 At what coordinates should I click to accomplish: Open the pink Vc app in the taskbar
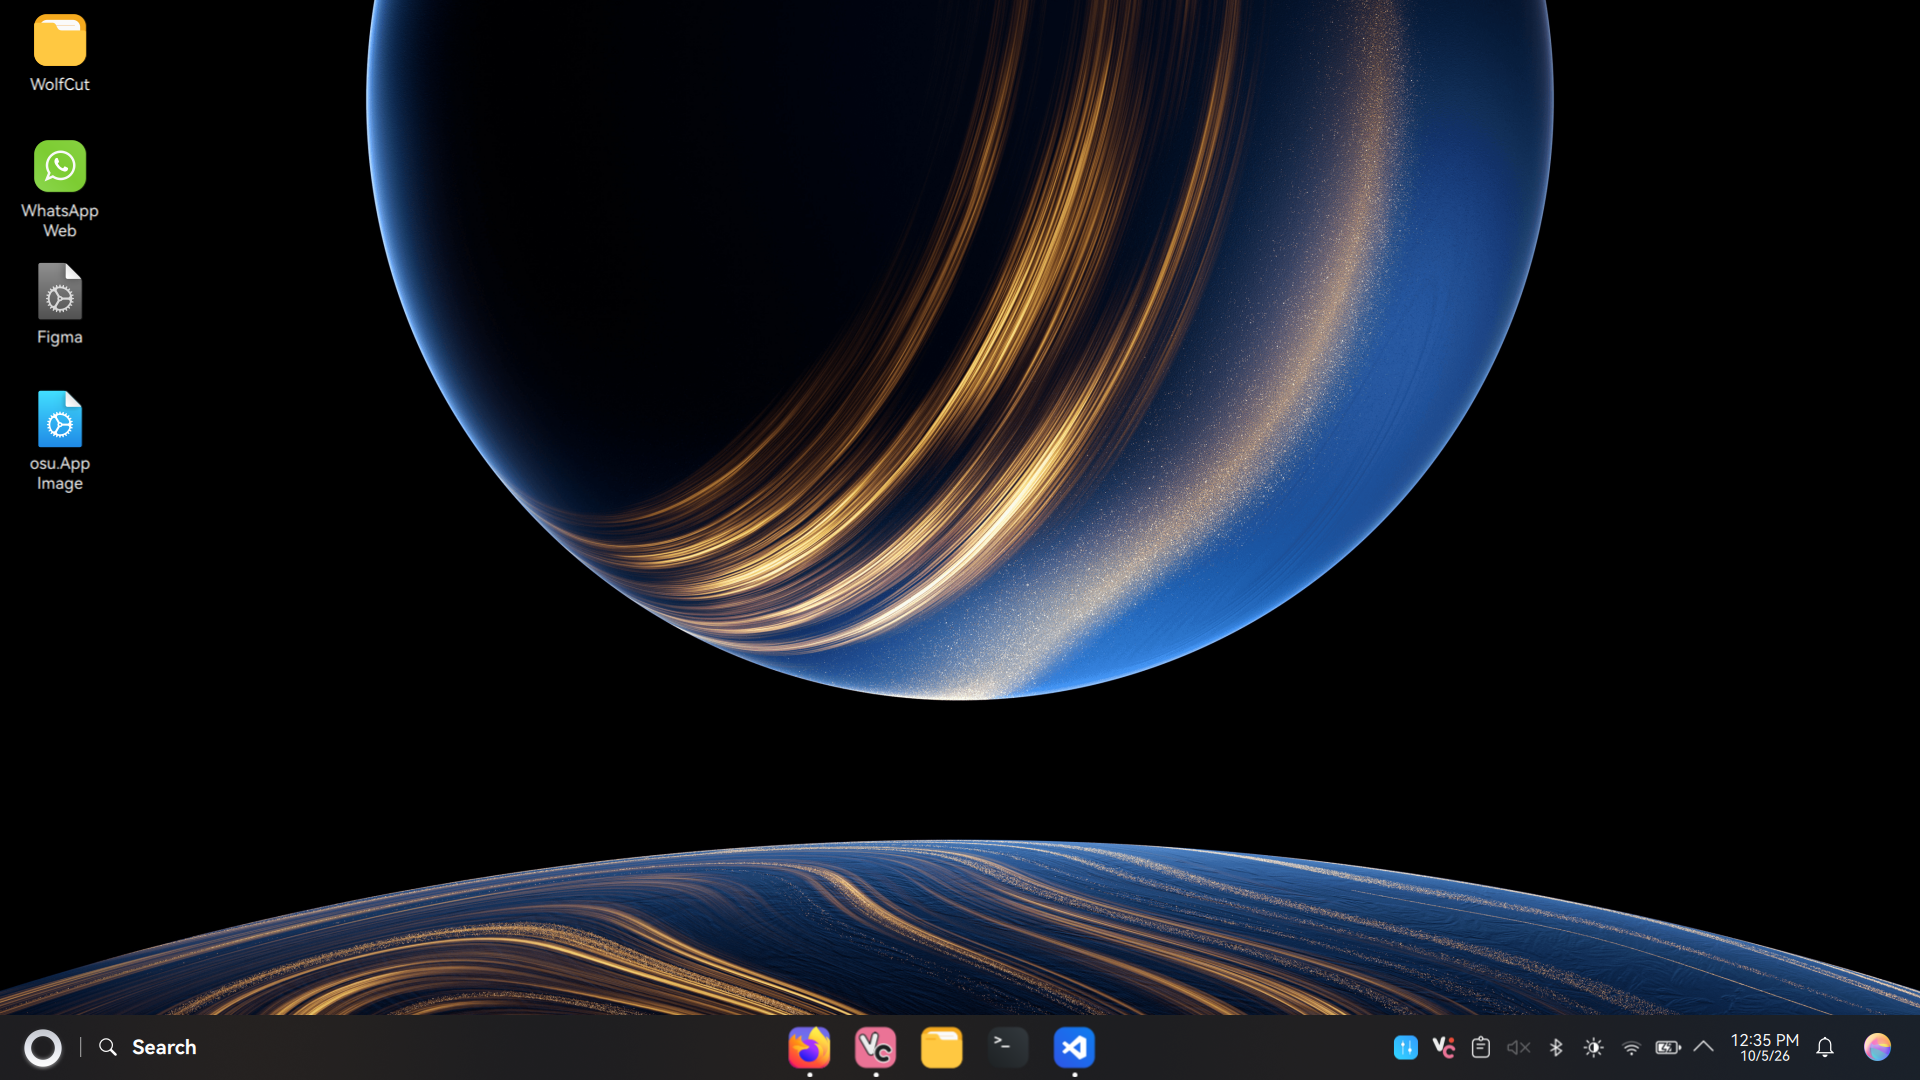tap(875, 1048)
